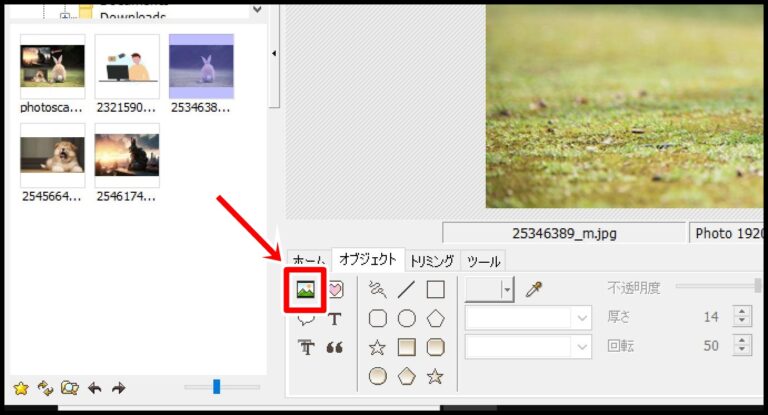This screenshot has width=768, height=415.
Task: Click the redo forward arrow
Action: coord(119,388)
